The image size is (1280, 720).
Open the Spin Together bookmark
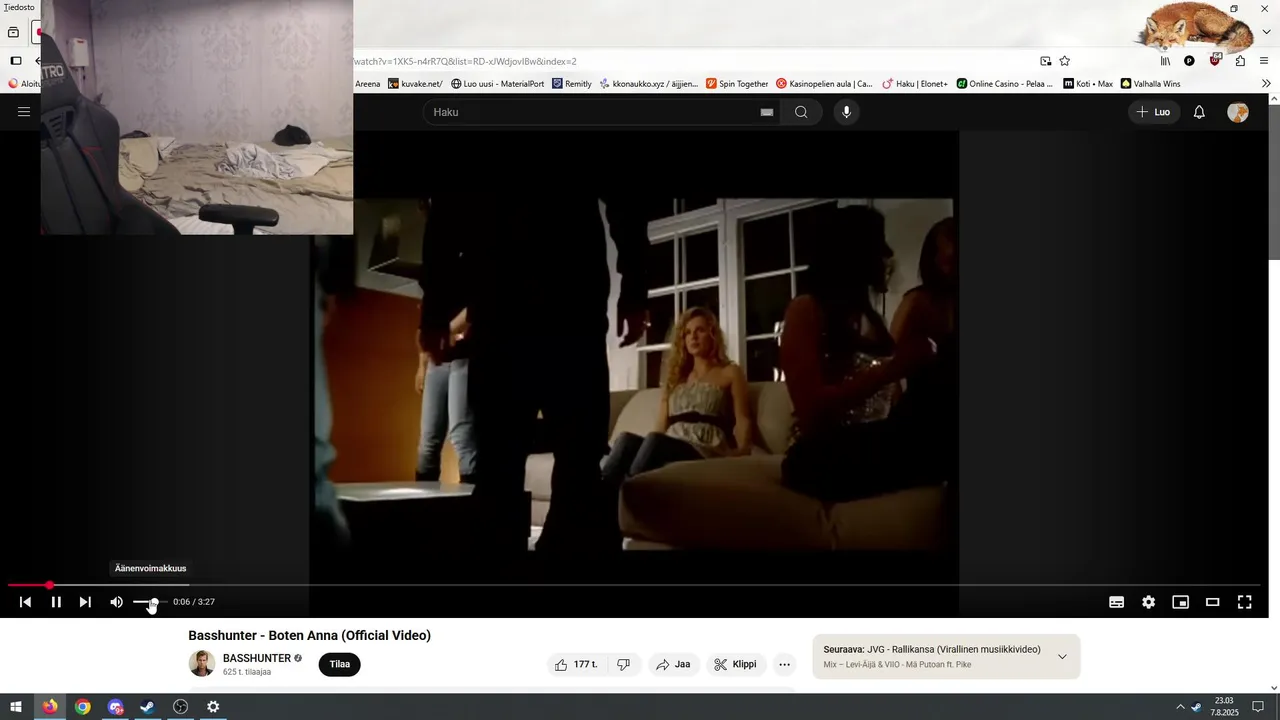(737, 84)
